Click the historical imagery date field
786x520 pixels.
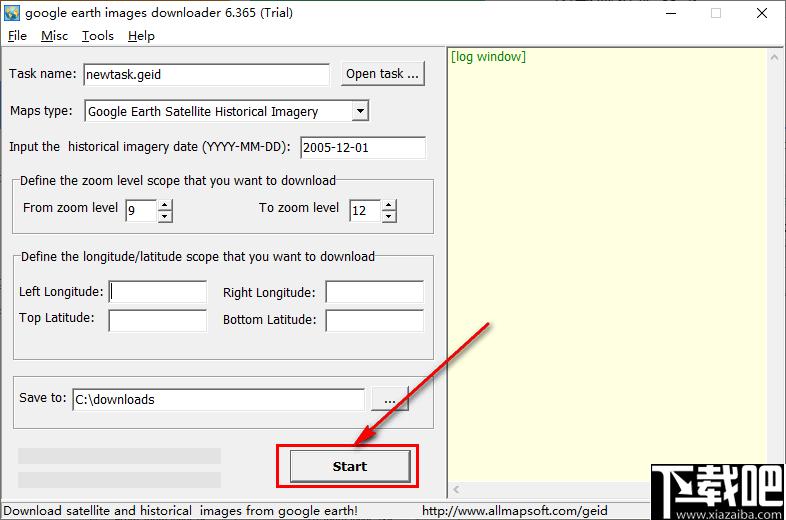click(362, 147)
